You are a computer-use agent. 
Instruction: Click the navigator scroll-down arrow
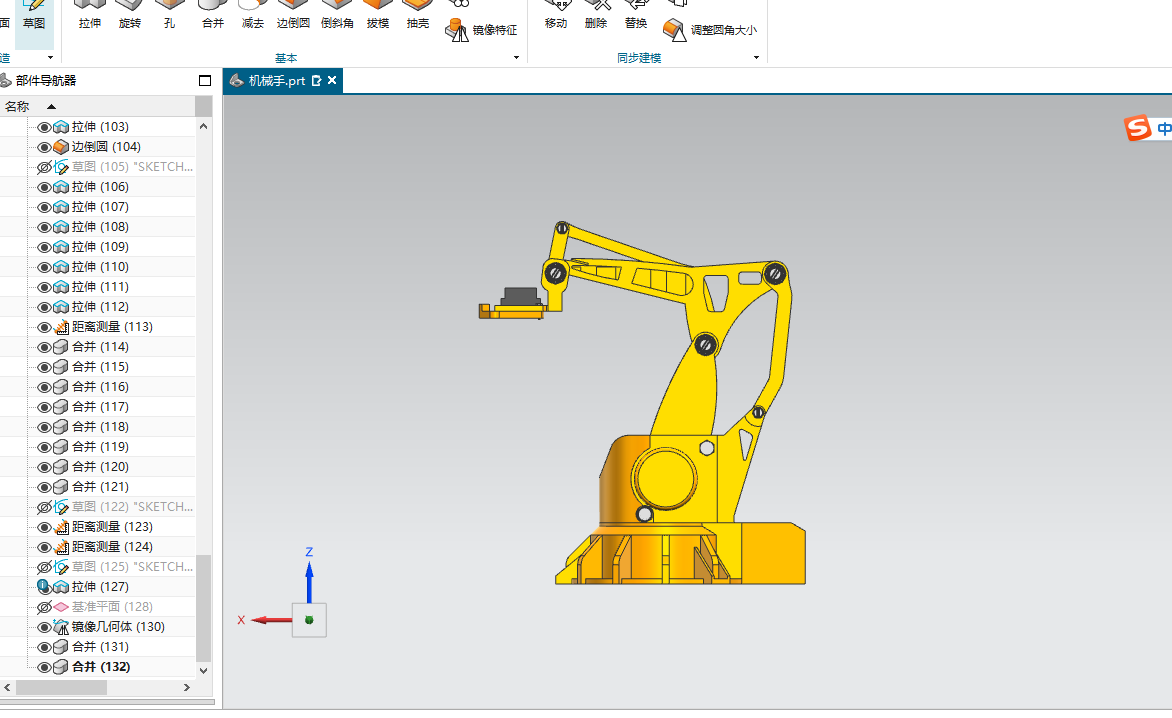pos(203,670)
